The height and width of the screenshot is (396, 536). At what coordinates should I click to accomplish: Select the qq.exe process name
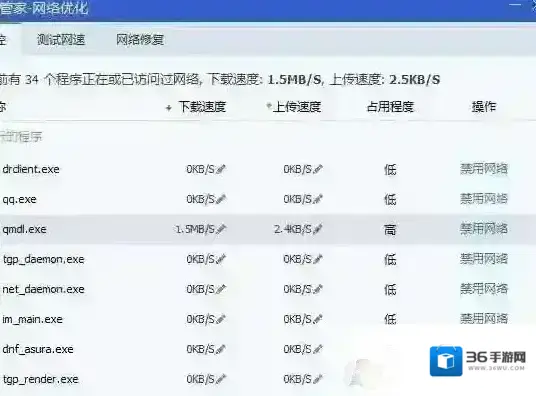(x=19, y=199)
